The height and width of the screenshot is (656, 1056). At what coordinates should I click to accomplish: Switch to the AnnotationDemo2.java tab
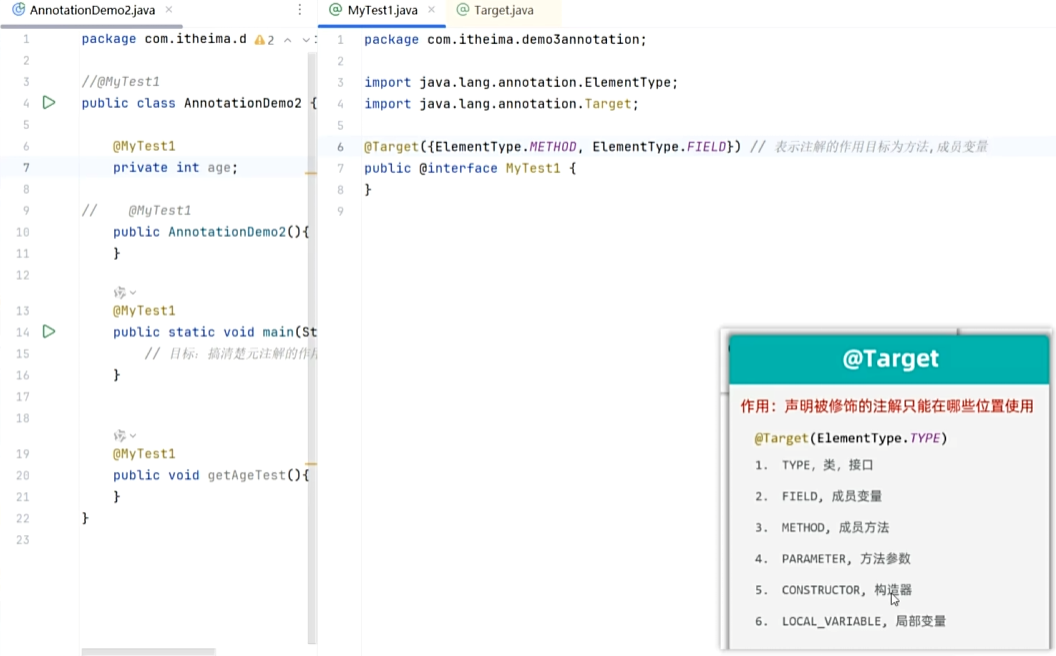point(92,10)
